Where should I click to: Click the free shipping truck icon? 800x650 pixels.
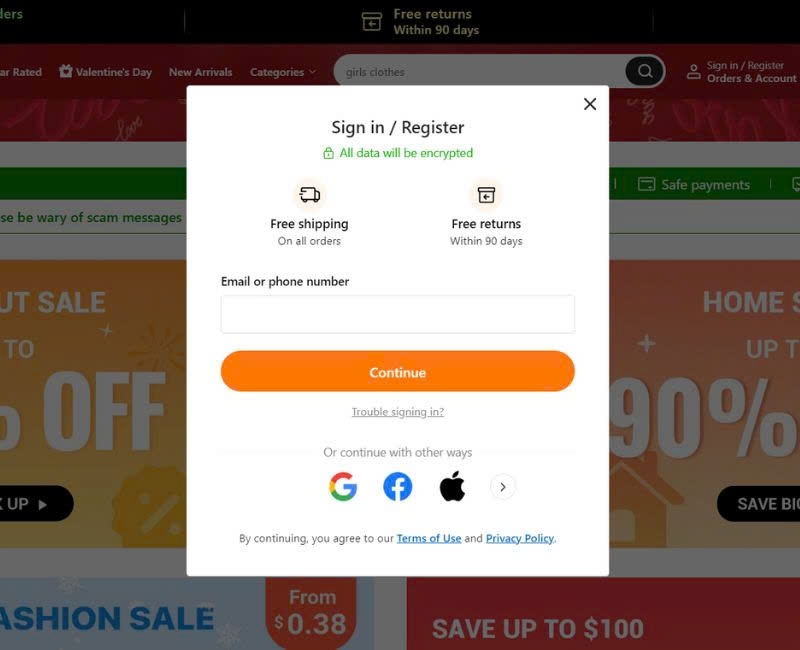[x=310, y=194]
